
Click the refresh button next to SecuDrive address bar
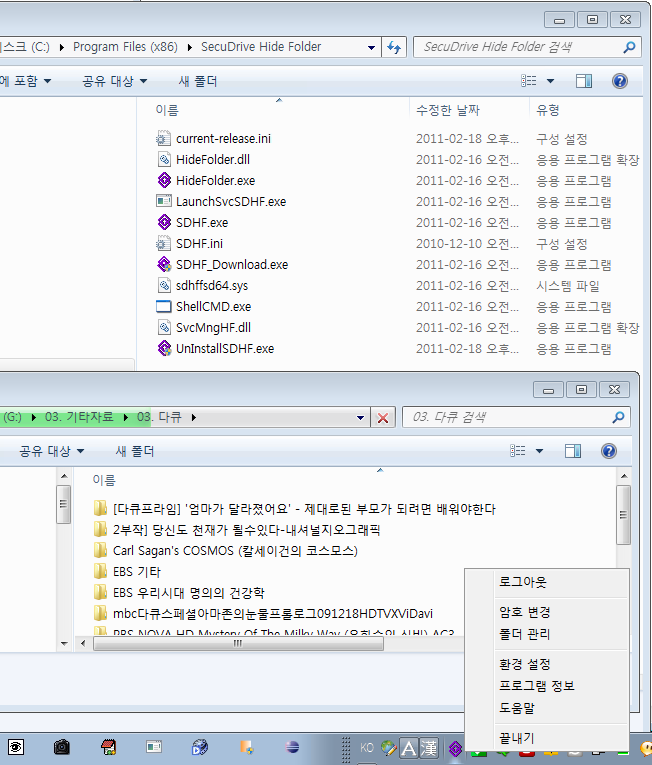pos(394,47)
